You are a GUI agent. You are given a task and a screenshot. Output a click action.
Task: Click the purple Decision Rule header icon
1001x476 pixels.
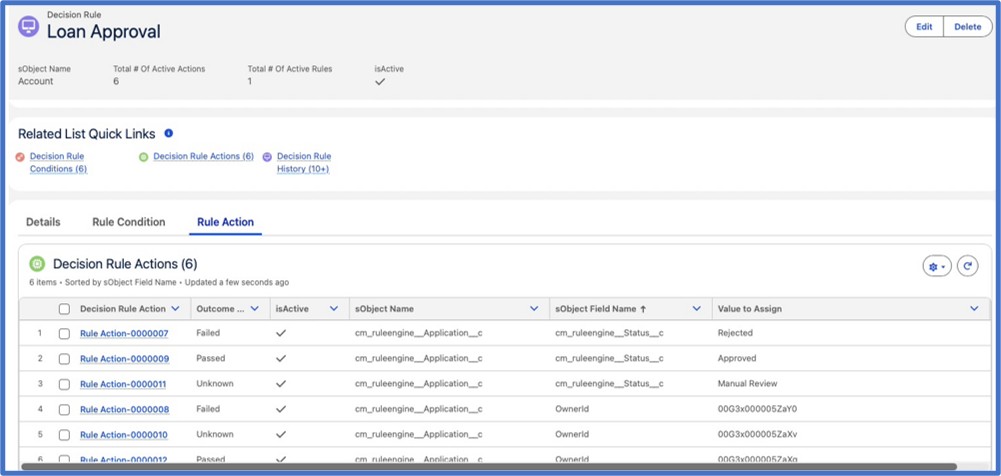[x=28, y=27]
